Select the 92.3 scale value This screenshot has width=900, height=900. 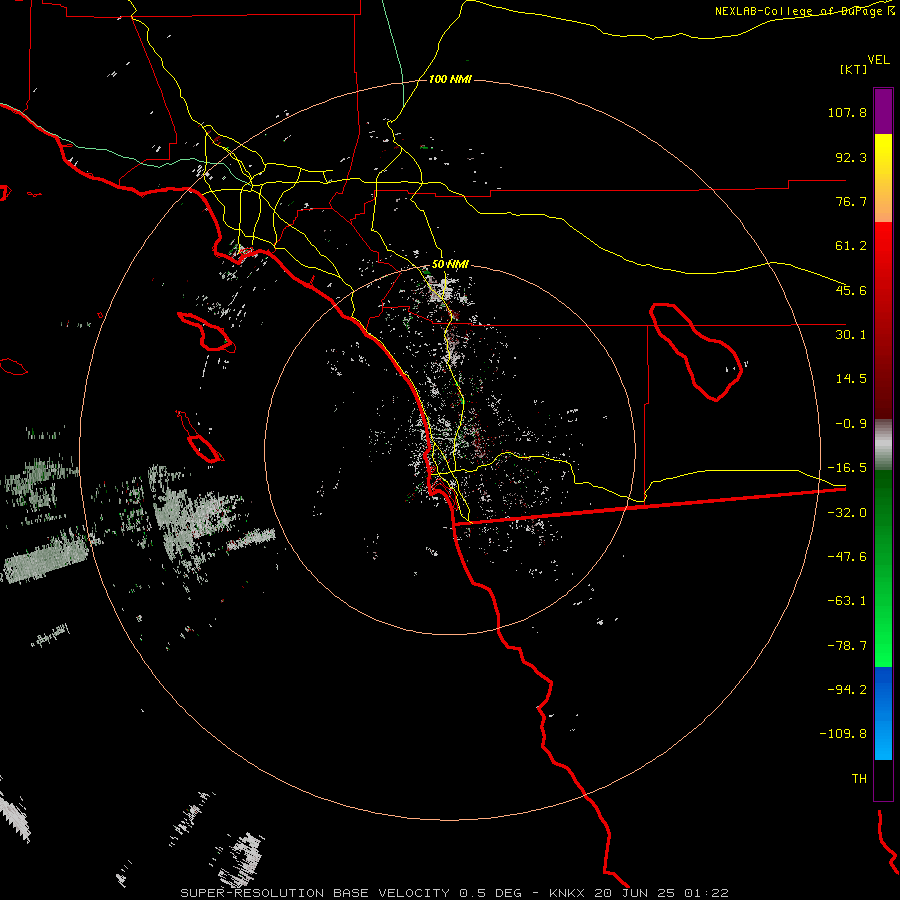[x=851, y=157]
